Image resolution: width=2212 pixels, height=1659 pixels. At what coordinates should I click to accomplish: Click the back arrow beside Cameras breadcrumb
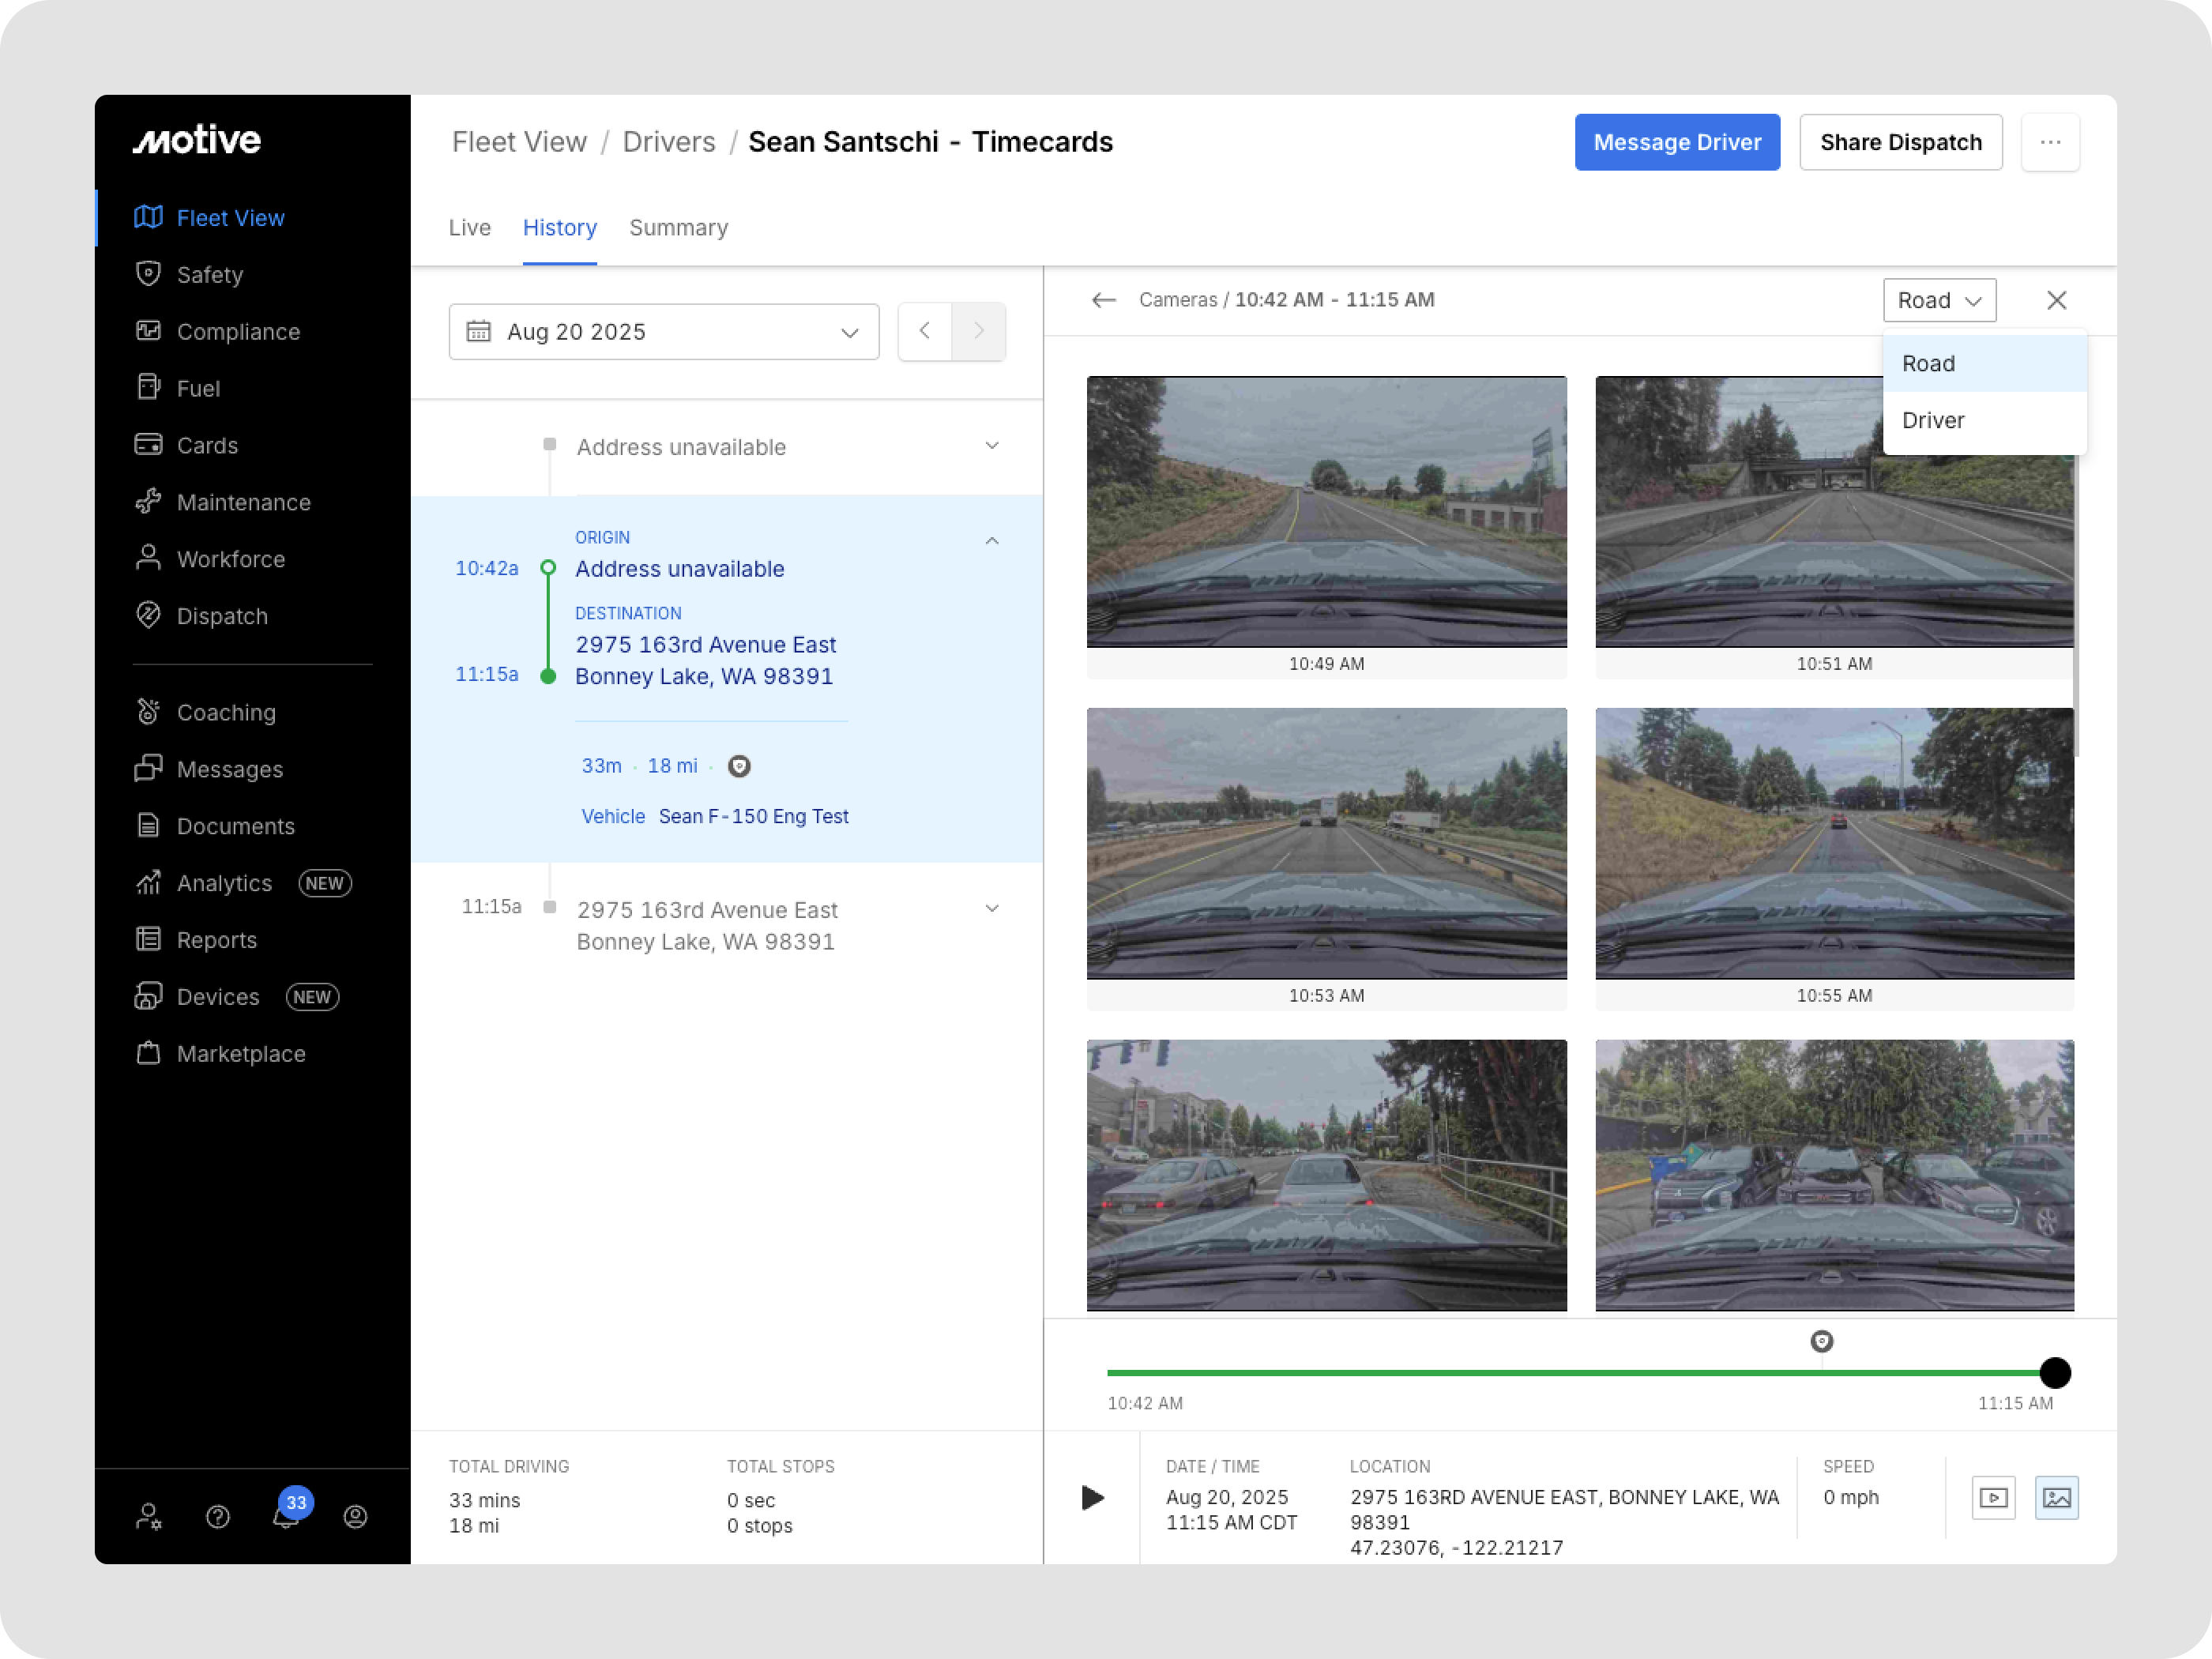(x=1103, y=300)
